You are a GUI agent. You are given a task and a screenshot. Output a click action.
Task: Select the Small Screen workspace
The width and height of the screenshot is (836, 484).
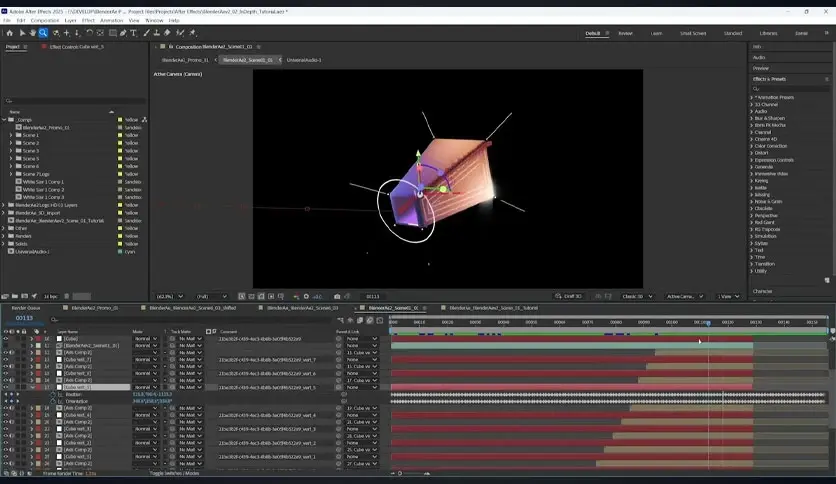coord(693,33)
